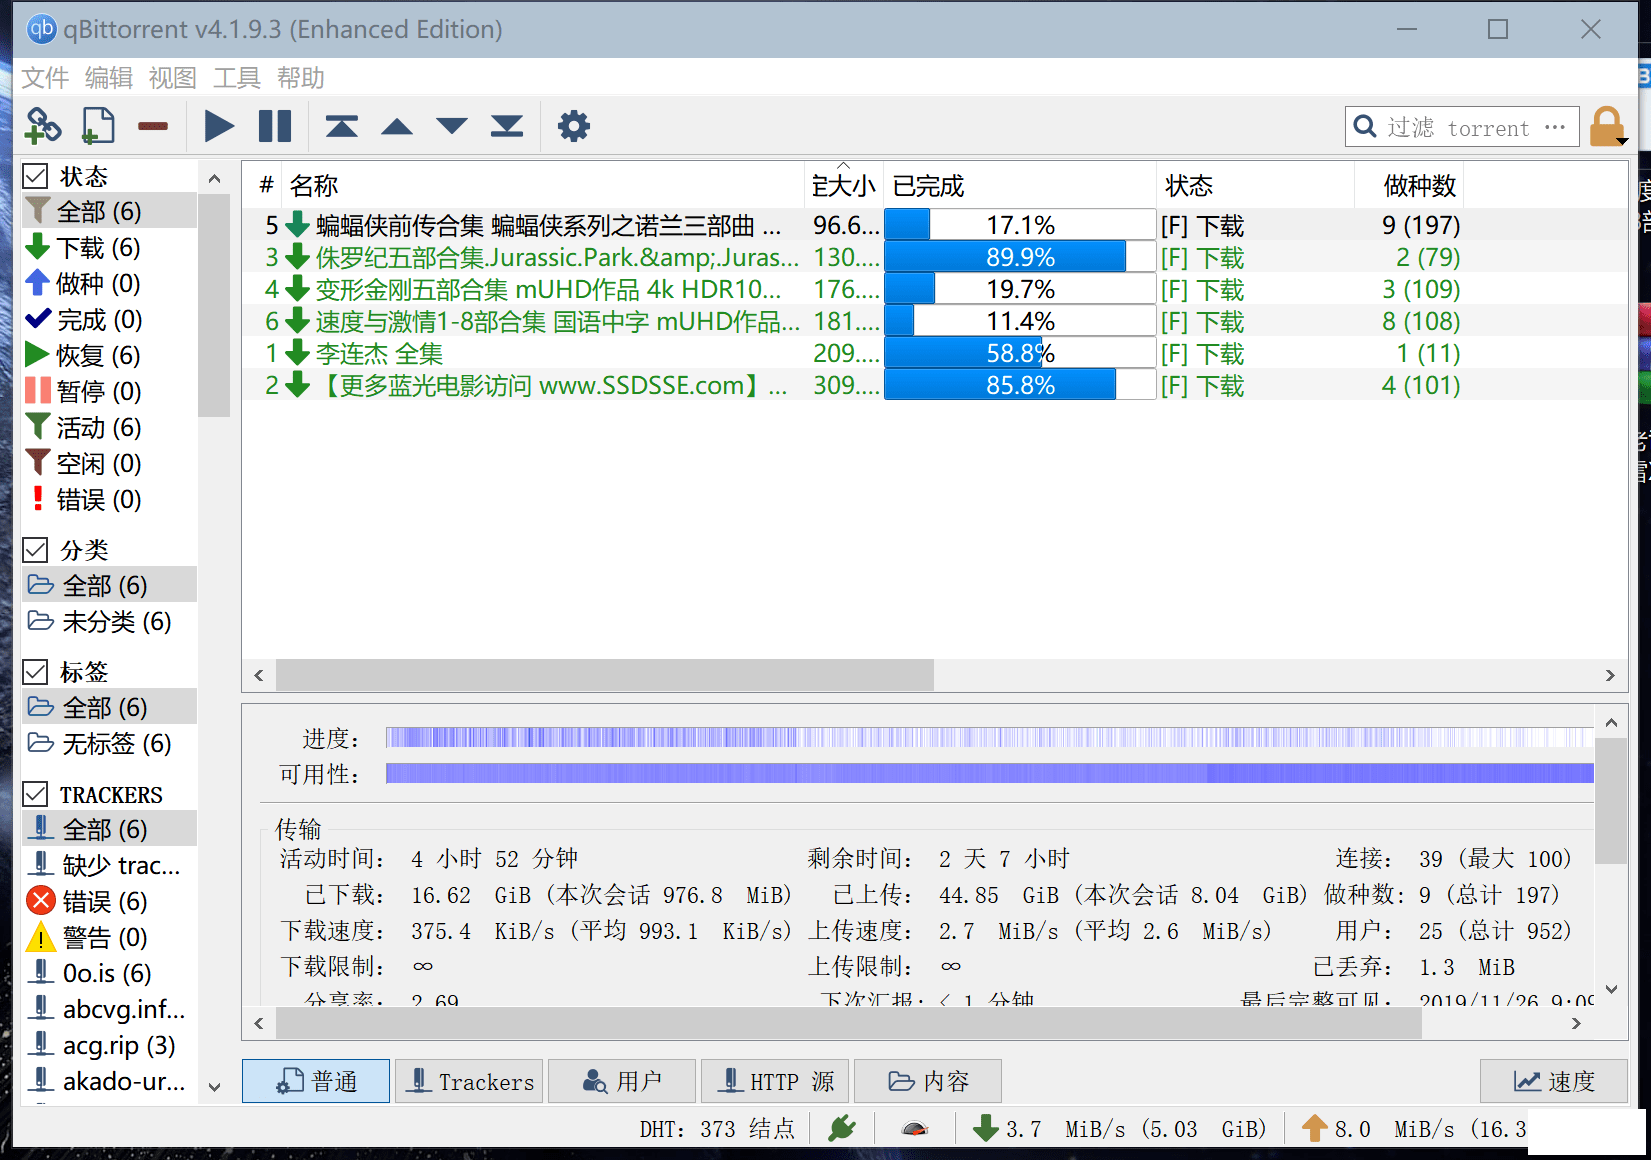Click the delete torrent minus icon
Viewport: 1651px width, 1160px height.
click(x=153, y=126)
